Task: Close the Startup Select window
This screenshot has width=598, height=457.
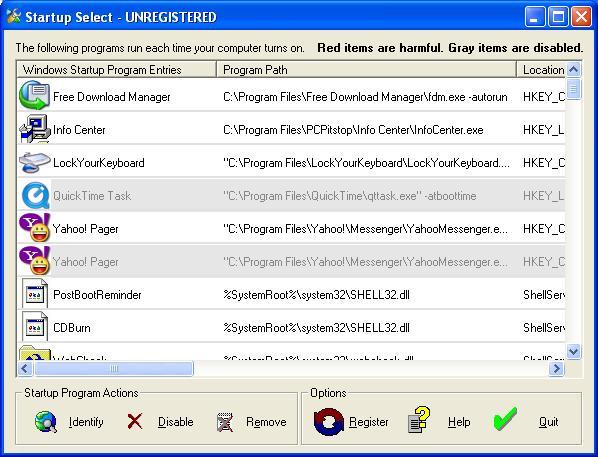Action: click(x=582, y=17)
